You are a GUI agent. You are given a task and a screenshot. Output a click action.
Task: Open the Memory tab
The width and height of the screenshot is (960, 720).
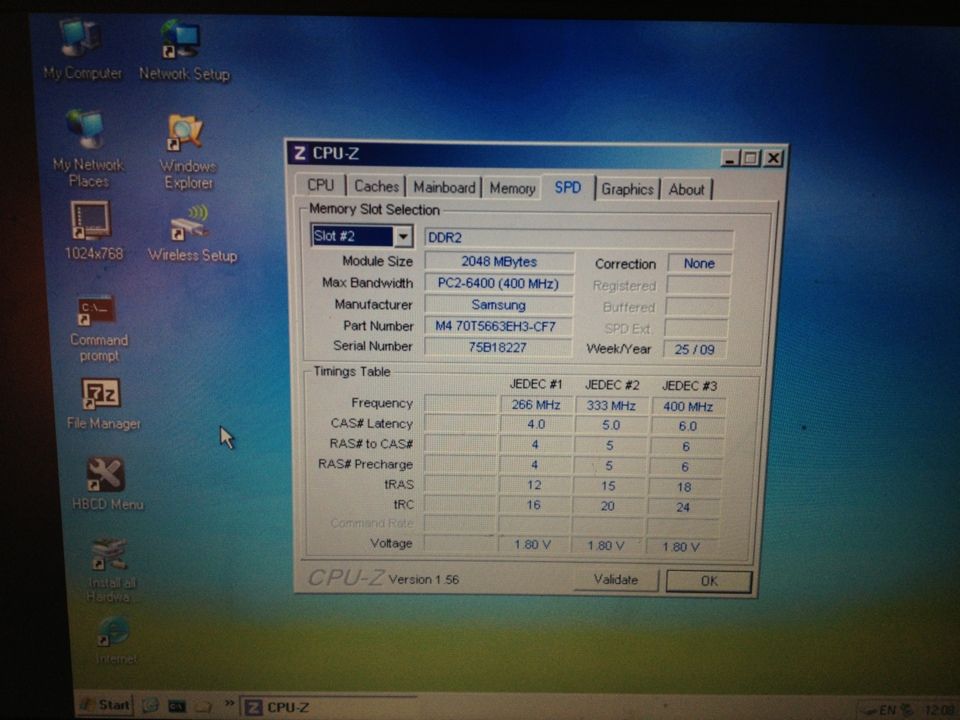click(x=512, y=189)
